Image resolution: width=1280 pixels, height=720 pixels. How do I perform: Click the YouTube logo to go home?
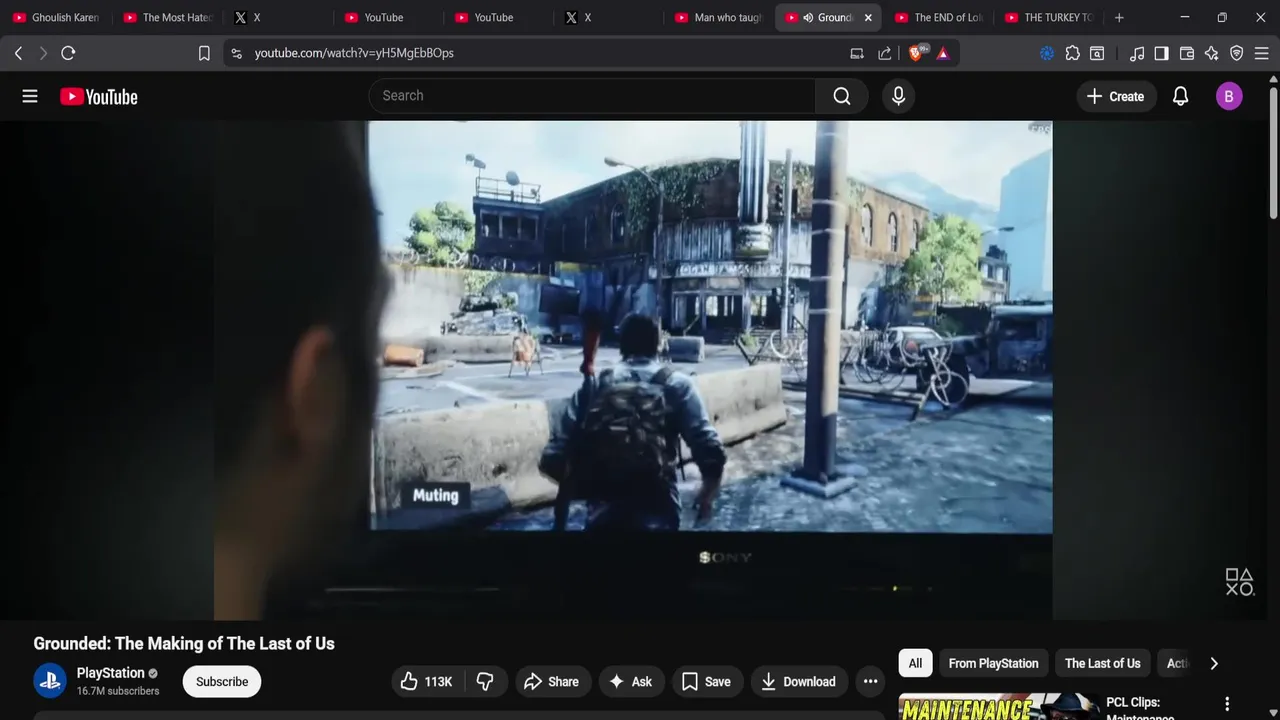(x=99, y=96)
